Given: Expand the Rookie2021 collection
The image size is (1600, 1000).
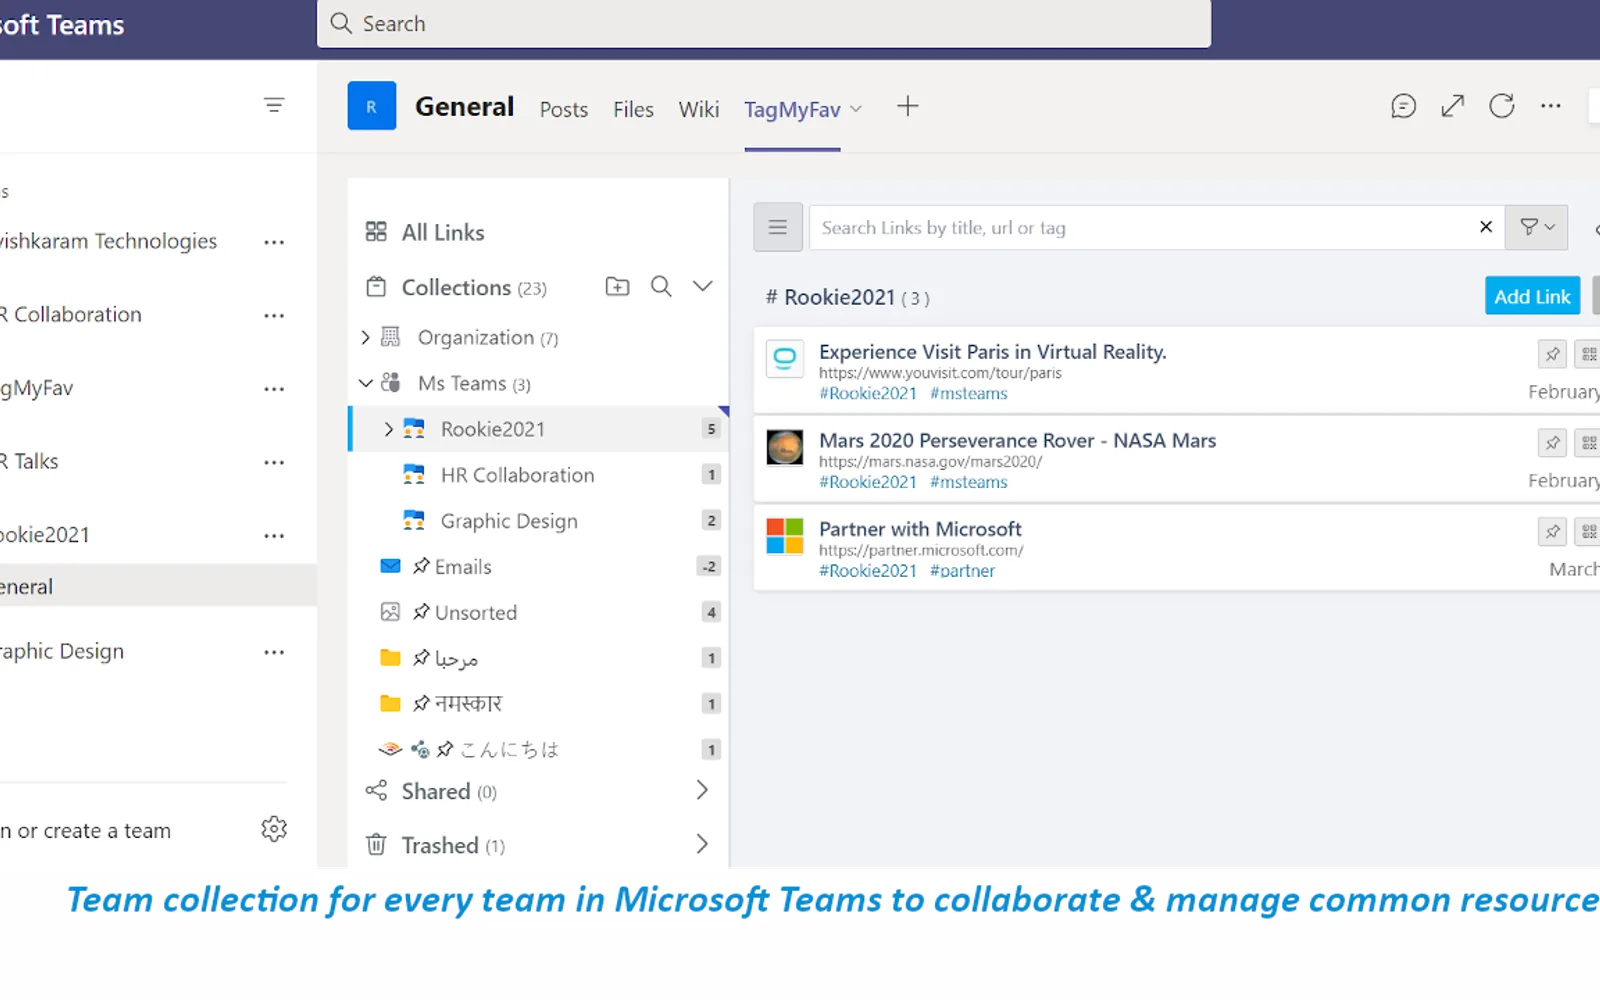Looking at the screenshot, I should tap(388, 430).
